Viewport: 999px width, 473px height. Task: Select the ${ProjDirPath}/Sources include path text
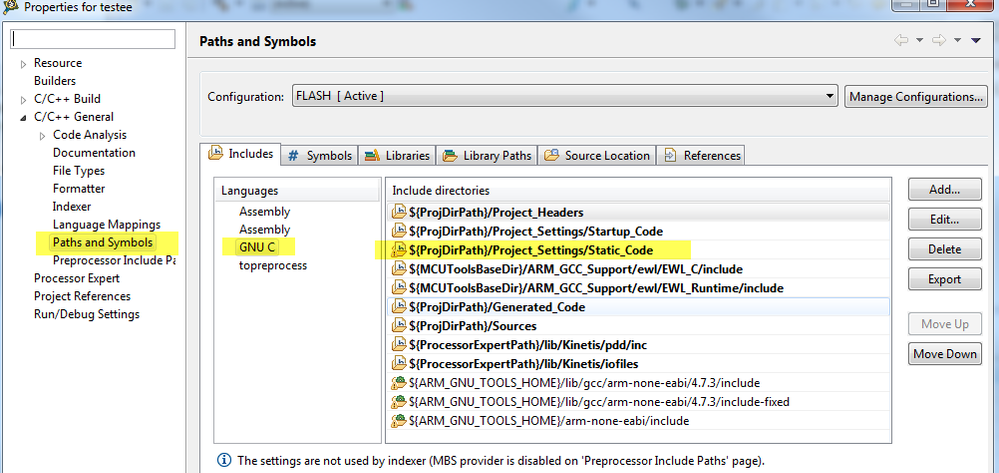click(473, 326)
